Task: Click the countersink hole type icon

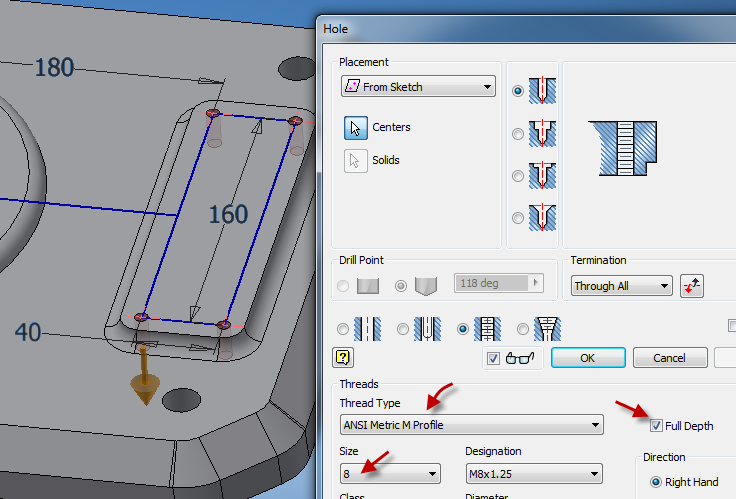Action: tap(543, 218)
